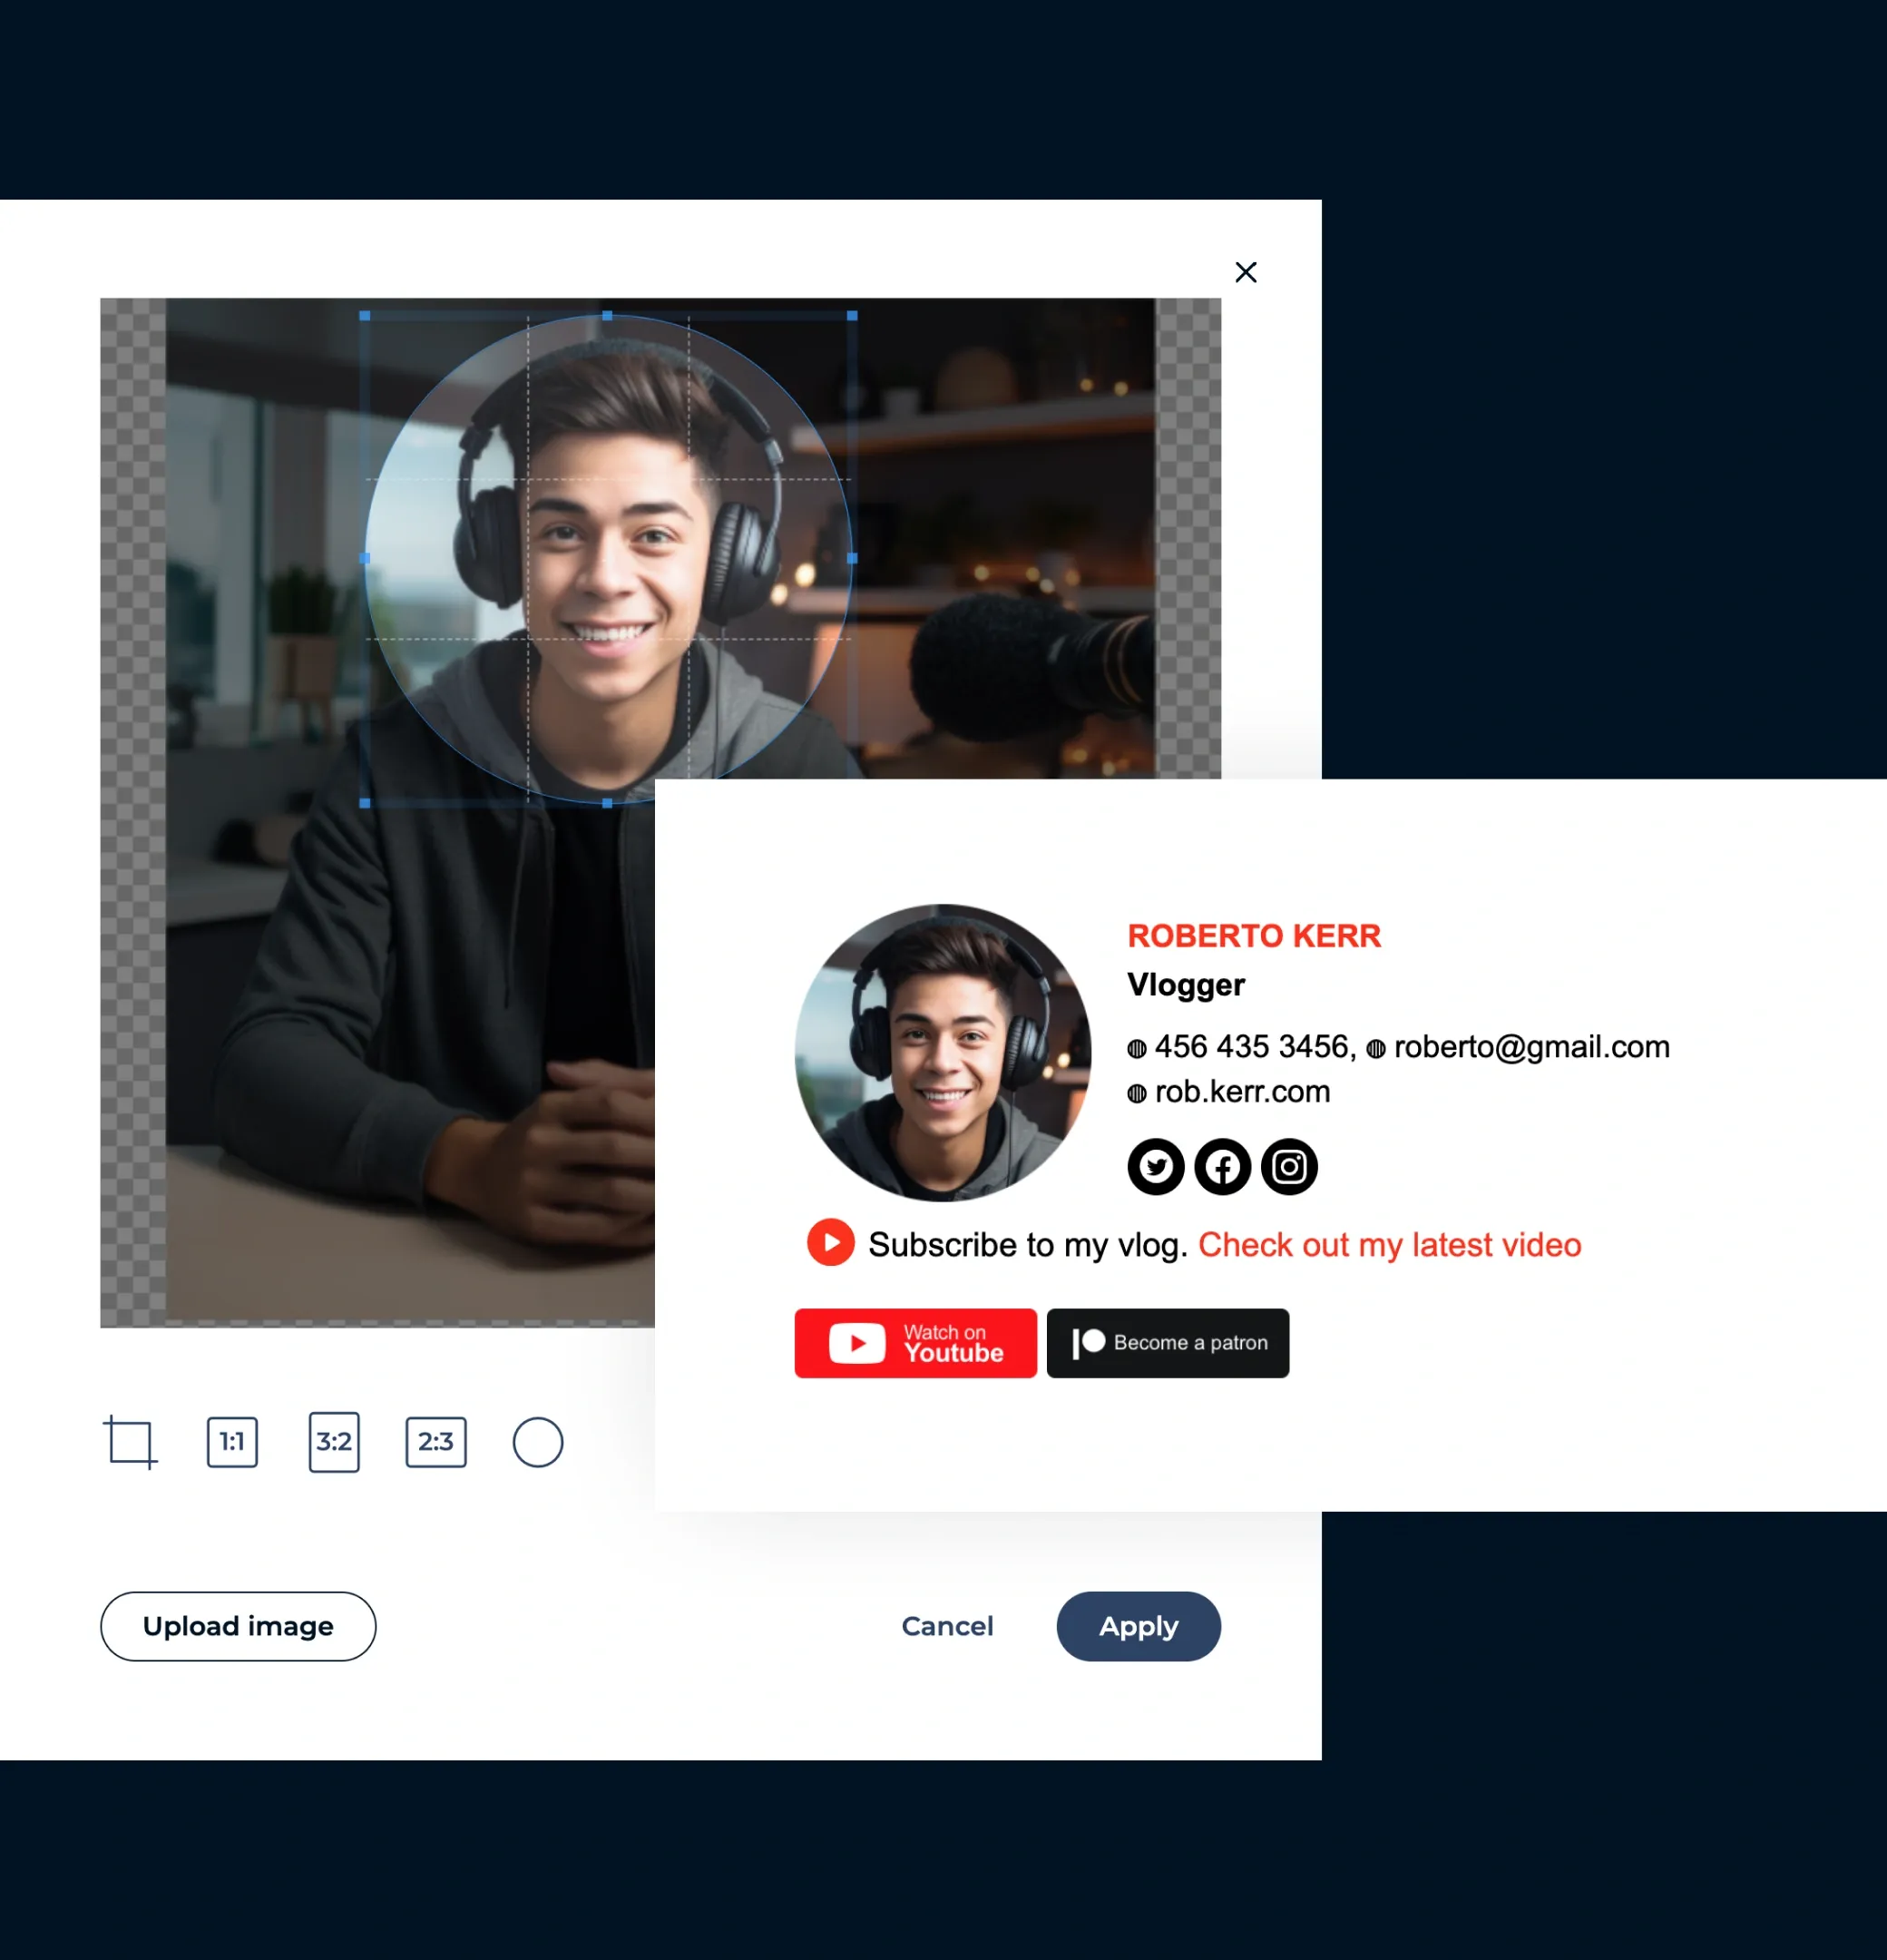Enable 3:2 aspect ratio constraint
Image resolution: width=1887 pixels, height=1960 pixels.
tap(330, 1442)
